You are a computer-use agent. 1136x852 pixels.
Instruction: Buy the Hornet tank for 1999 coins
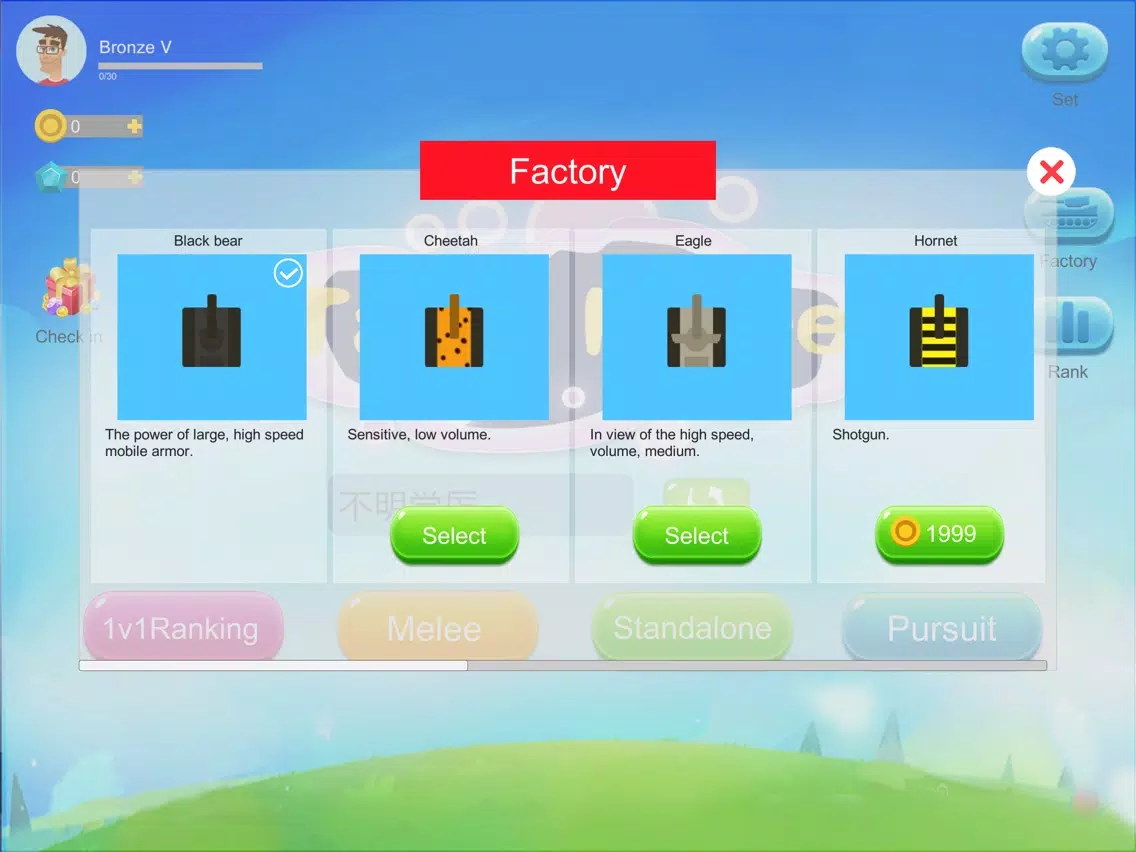[x=940, y=535]
